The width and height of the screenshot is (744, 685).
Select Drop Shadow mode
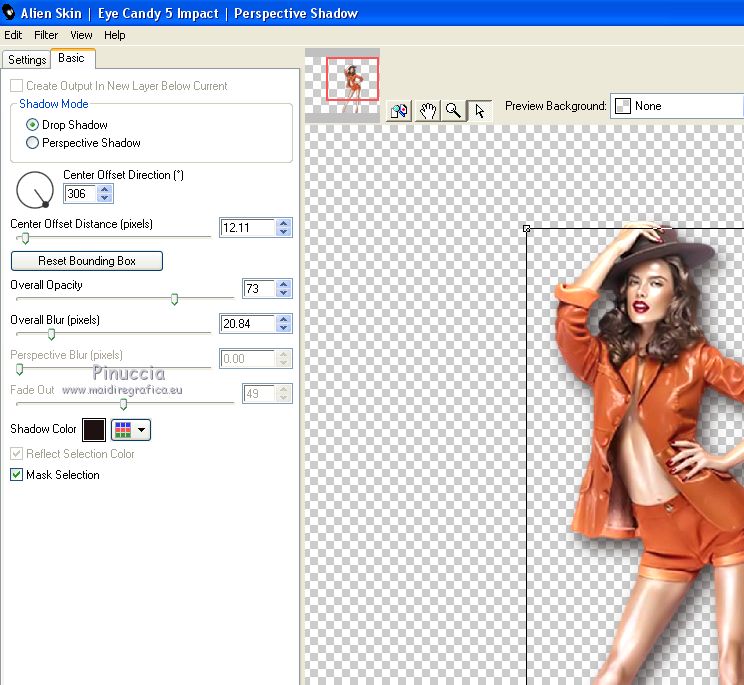point(33,125)
